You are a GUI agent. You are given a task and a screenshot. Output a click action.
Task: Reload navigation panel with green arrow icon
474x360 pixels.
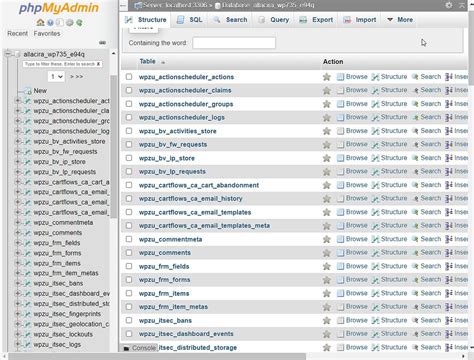[79, 23]
